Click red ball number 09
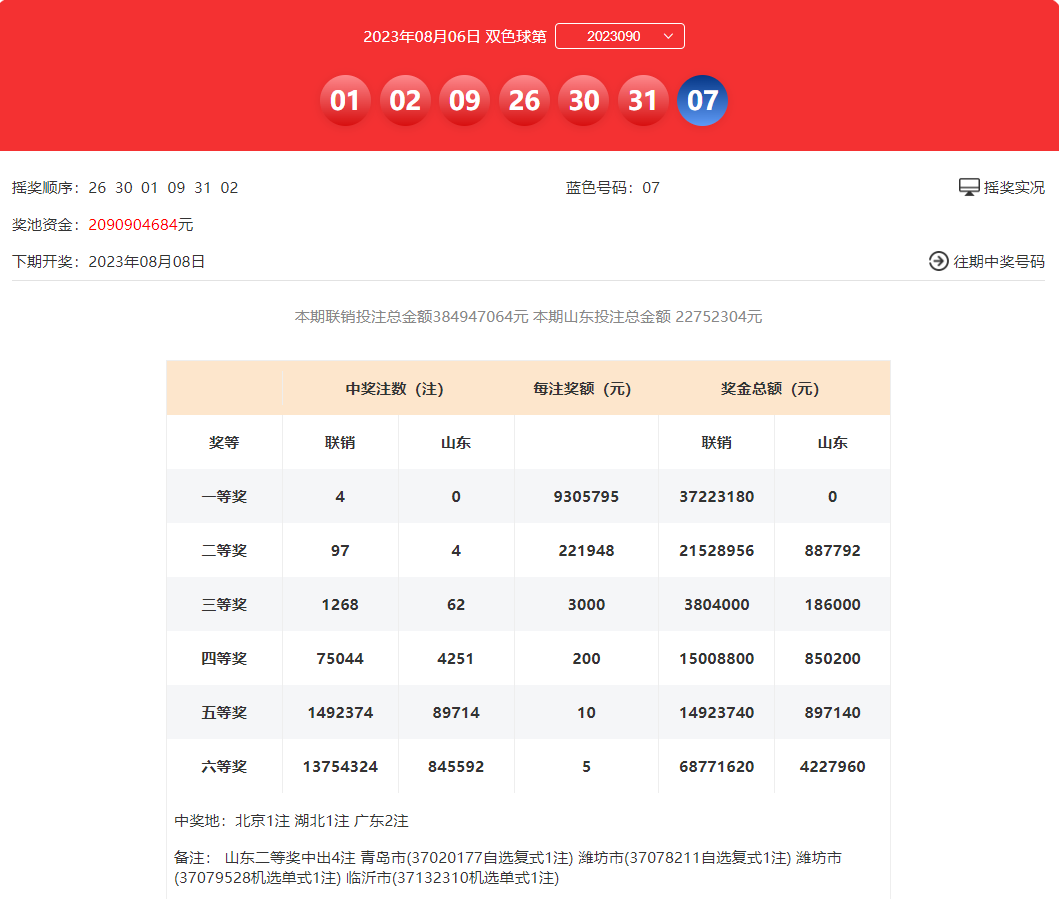The image size is (1059, 899). pyautogui.click(x=464, y=100)
